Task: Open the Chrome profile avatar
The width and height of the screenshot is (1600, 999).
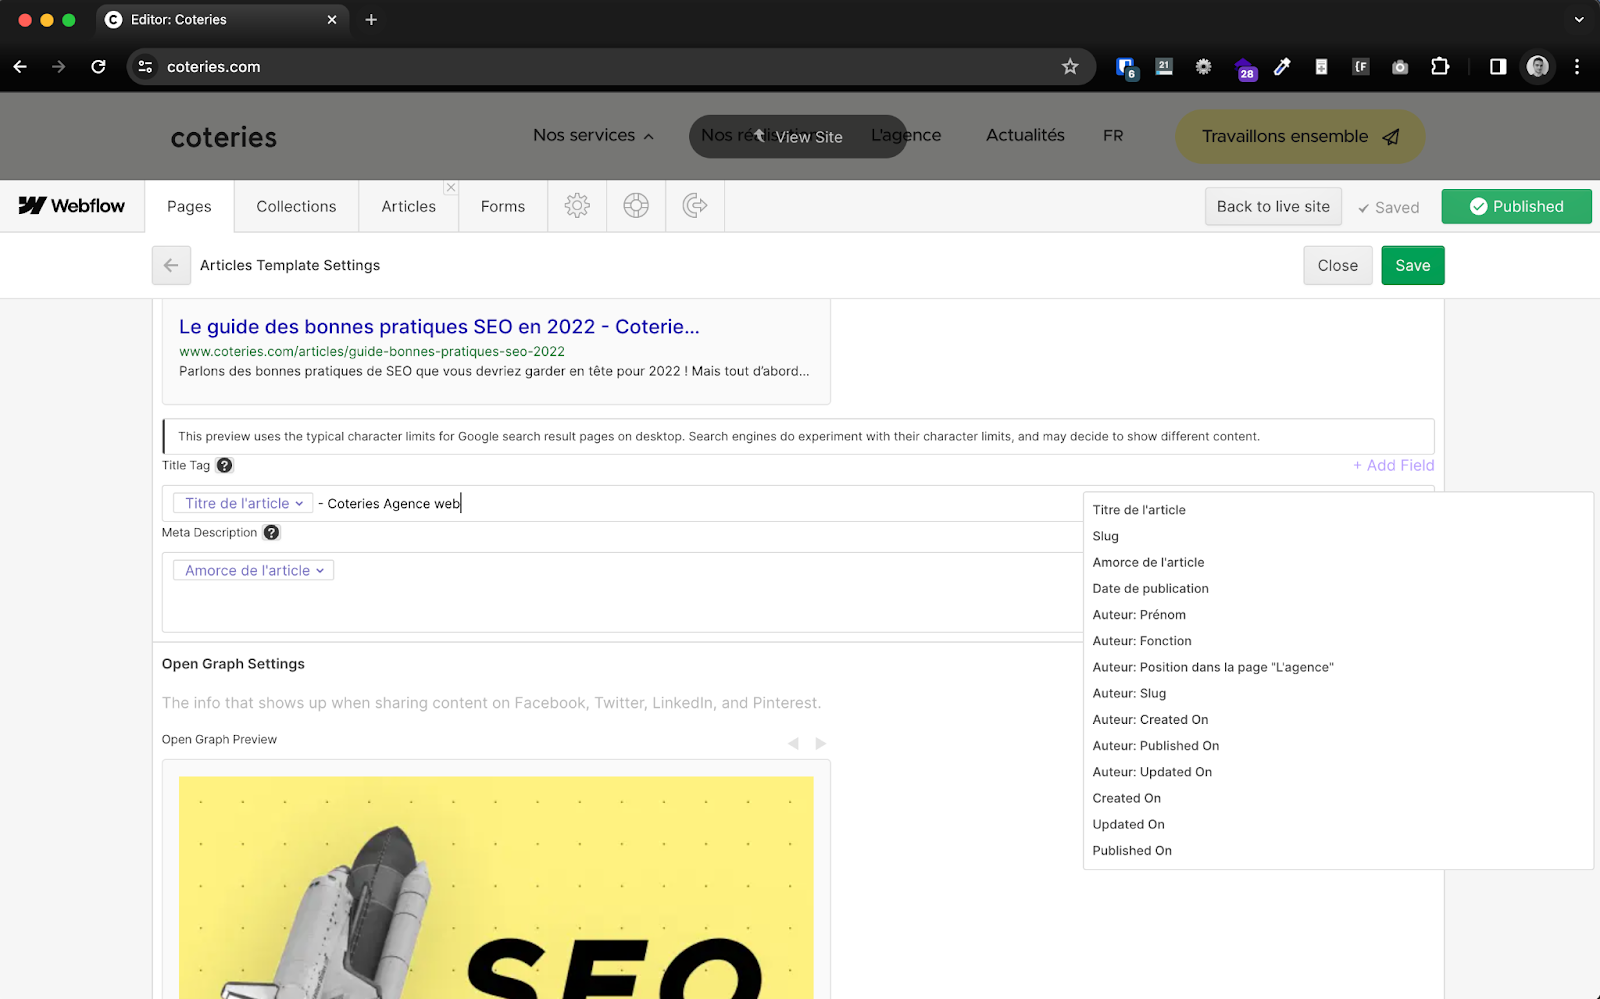Action: [1538, 67]
